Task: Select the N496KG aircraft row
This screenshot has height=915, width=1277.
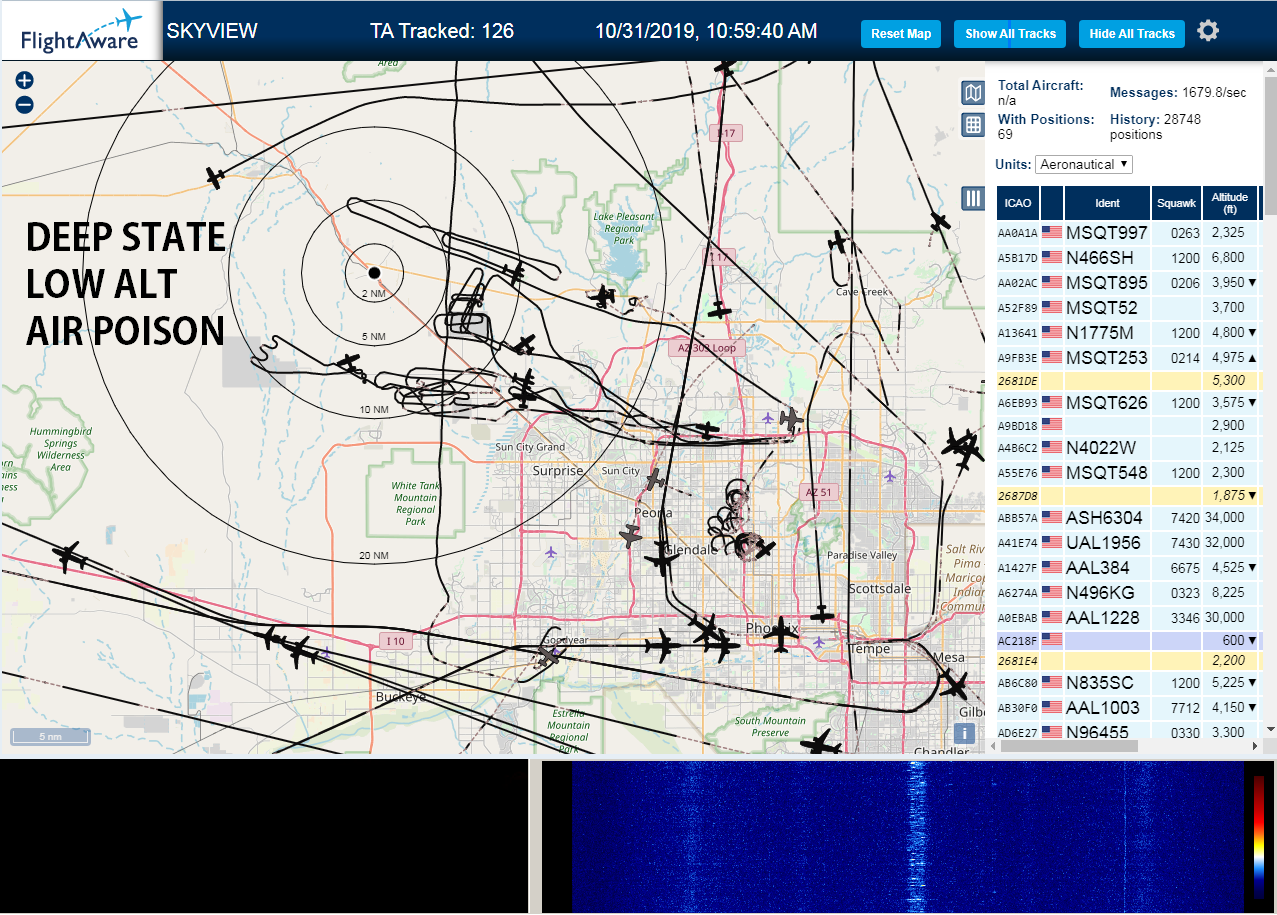Action: tap(1128, 592)
